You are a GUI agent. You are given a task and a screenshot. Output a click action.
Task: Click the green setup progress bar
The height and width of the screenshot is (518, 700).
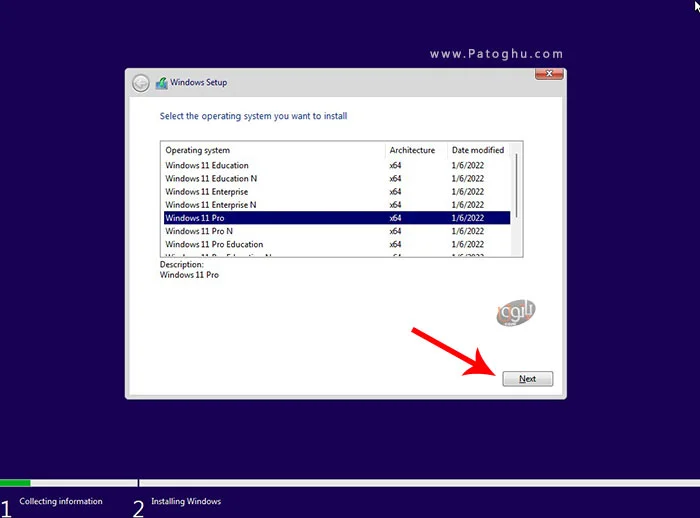[15, 483]
